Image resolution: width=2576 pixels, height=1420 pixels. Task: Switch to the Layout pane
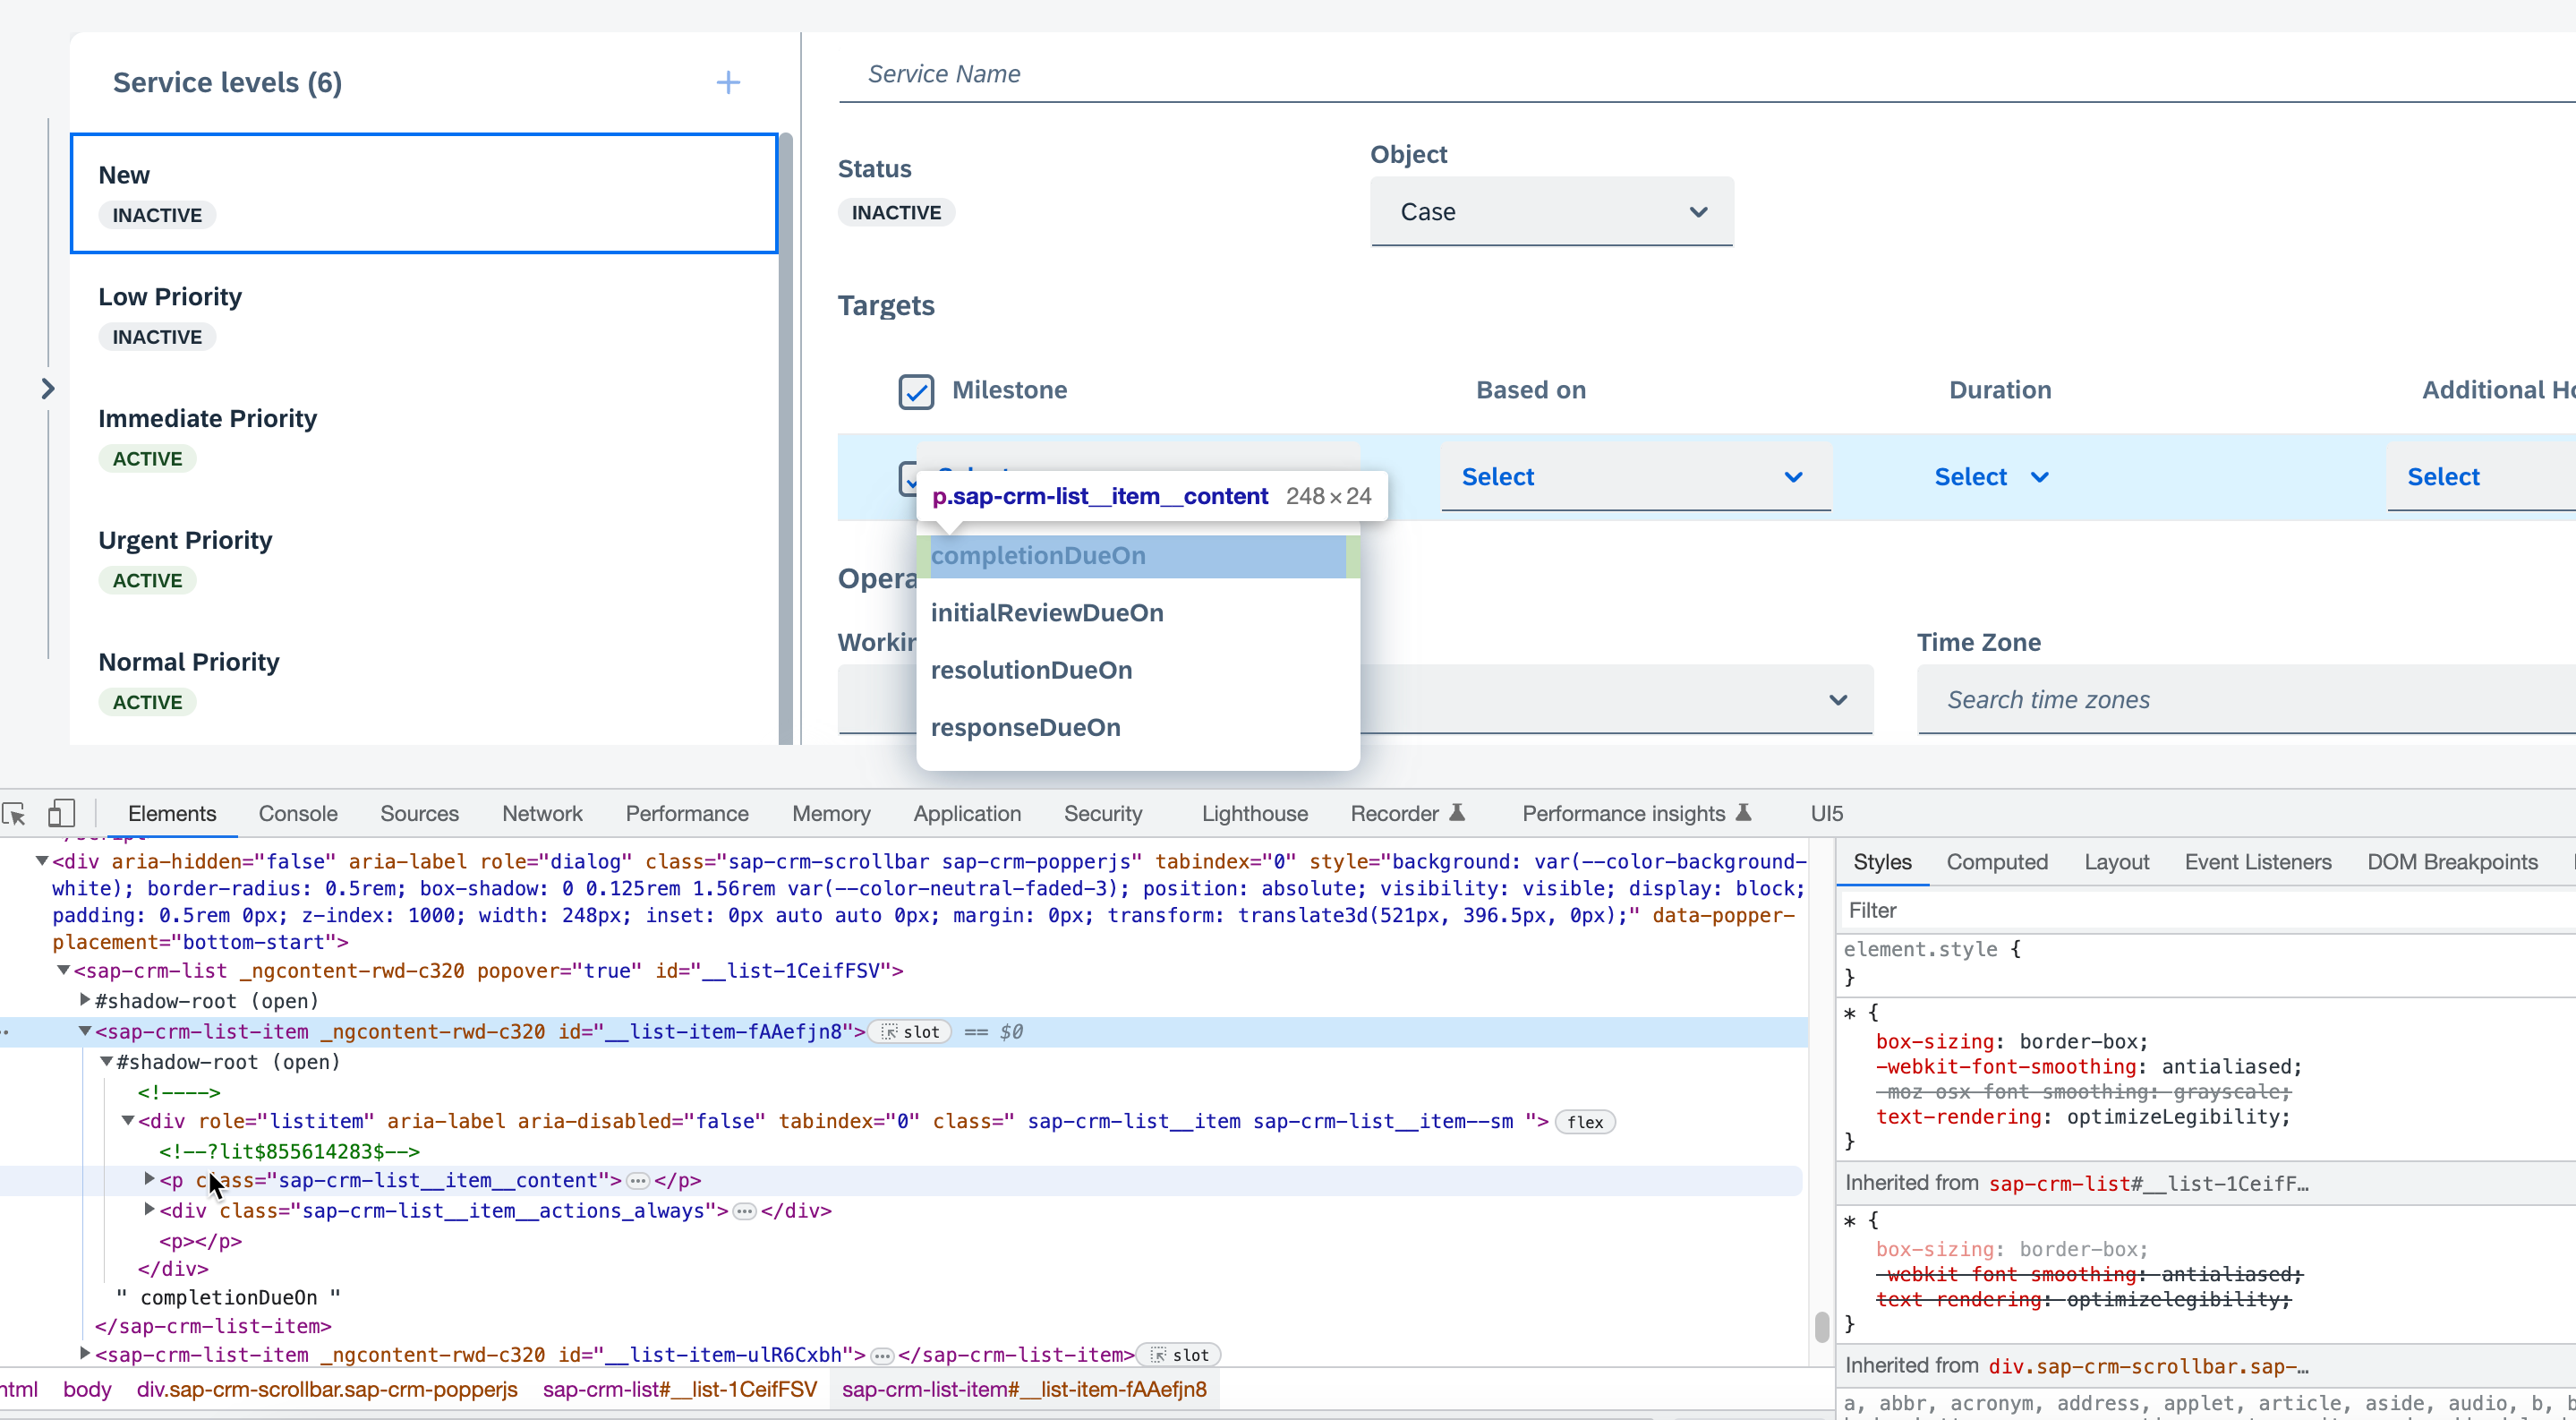(2116, 862)
